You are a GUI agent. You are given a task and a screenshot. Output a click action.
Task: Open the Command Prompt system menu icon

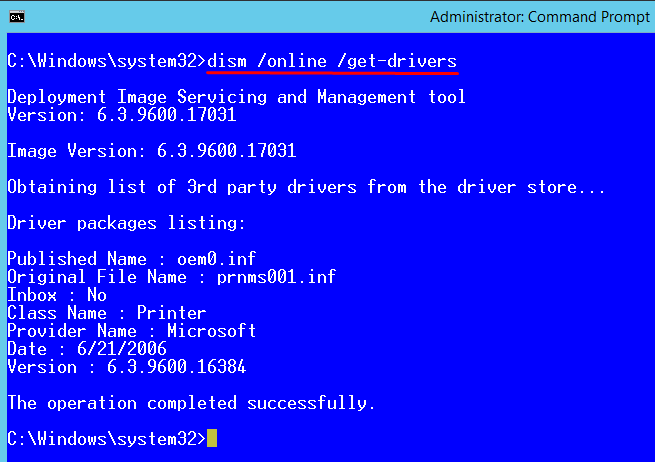point(17,17)
